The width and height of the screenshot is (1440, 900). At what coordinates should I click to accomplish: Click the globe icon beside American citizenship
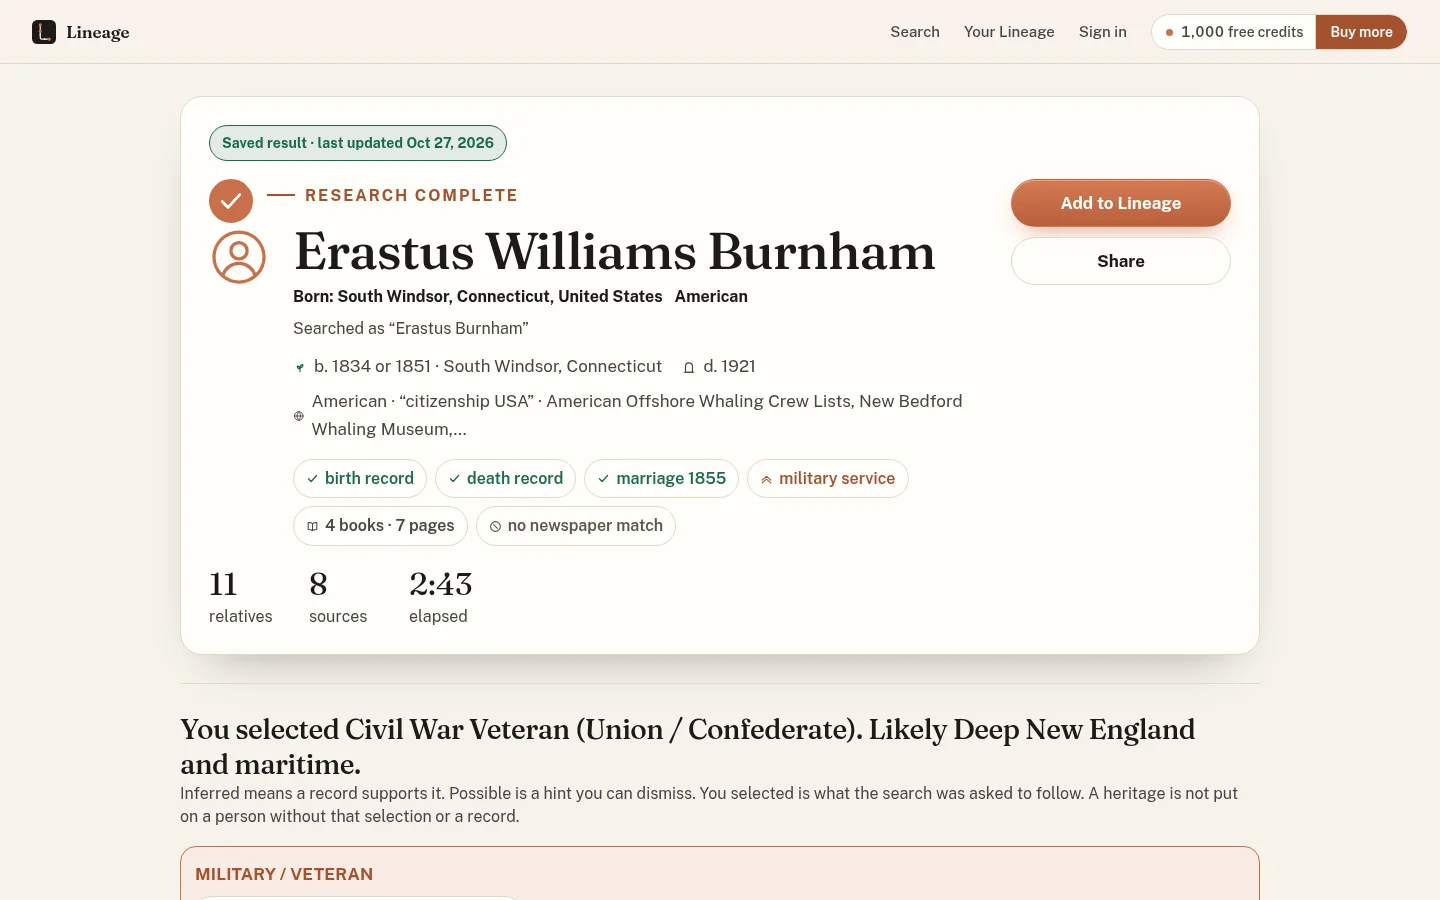coord(299,416)
